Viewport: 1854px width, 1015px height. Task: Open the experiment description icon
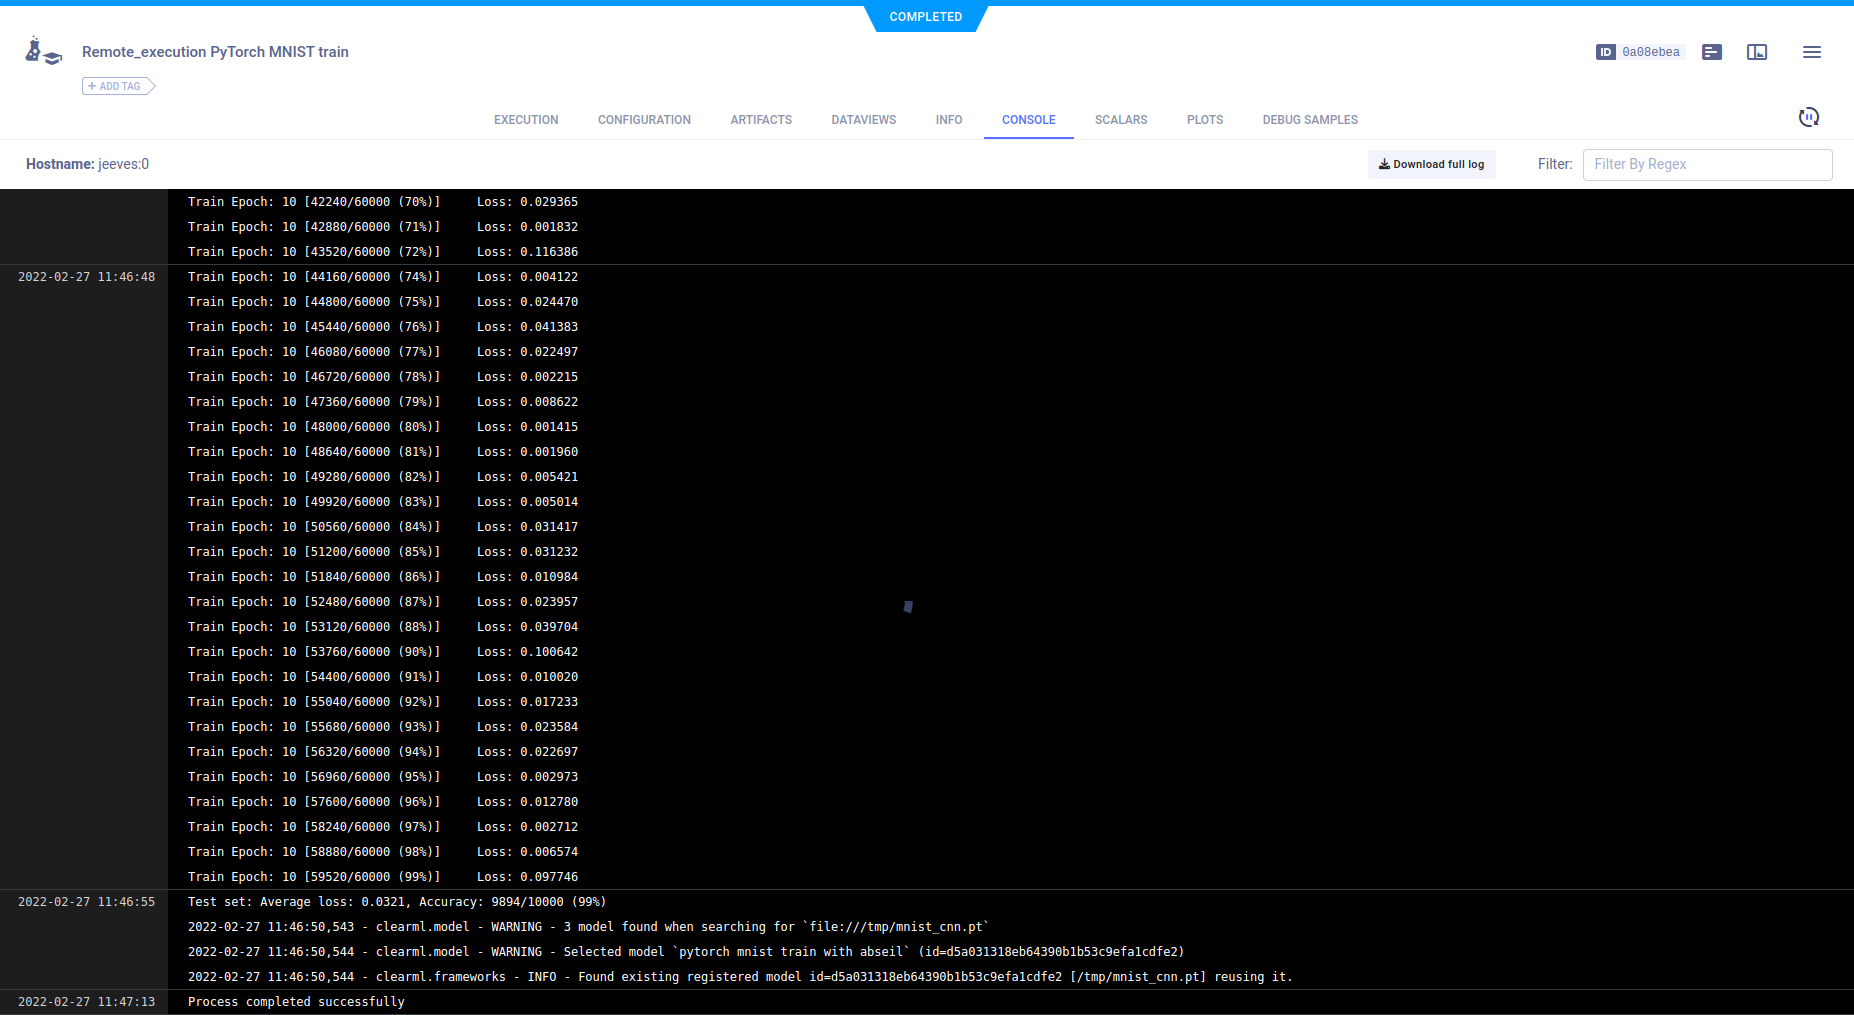1711,52
